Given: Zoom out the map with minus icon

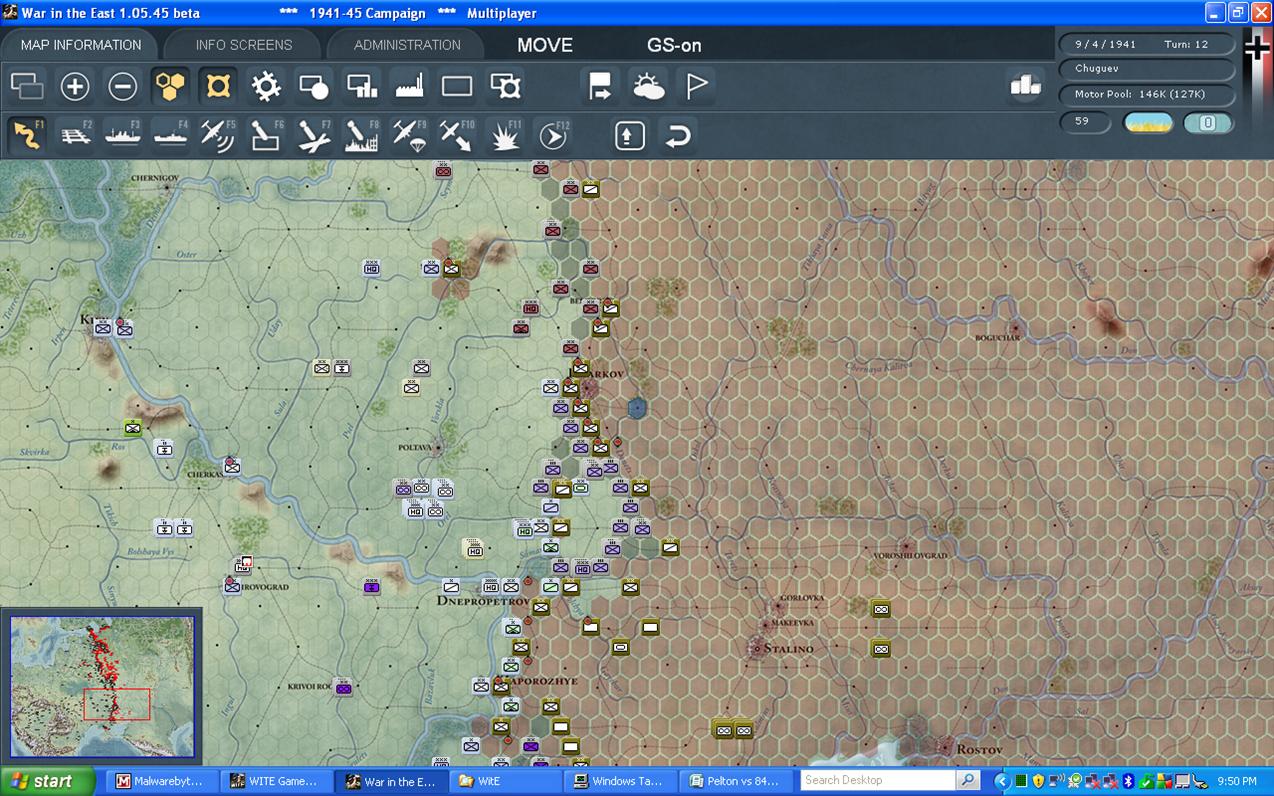Looking at the screenshot, I should (x=123, y=86).
